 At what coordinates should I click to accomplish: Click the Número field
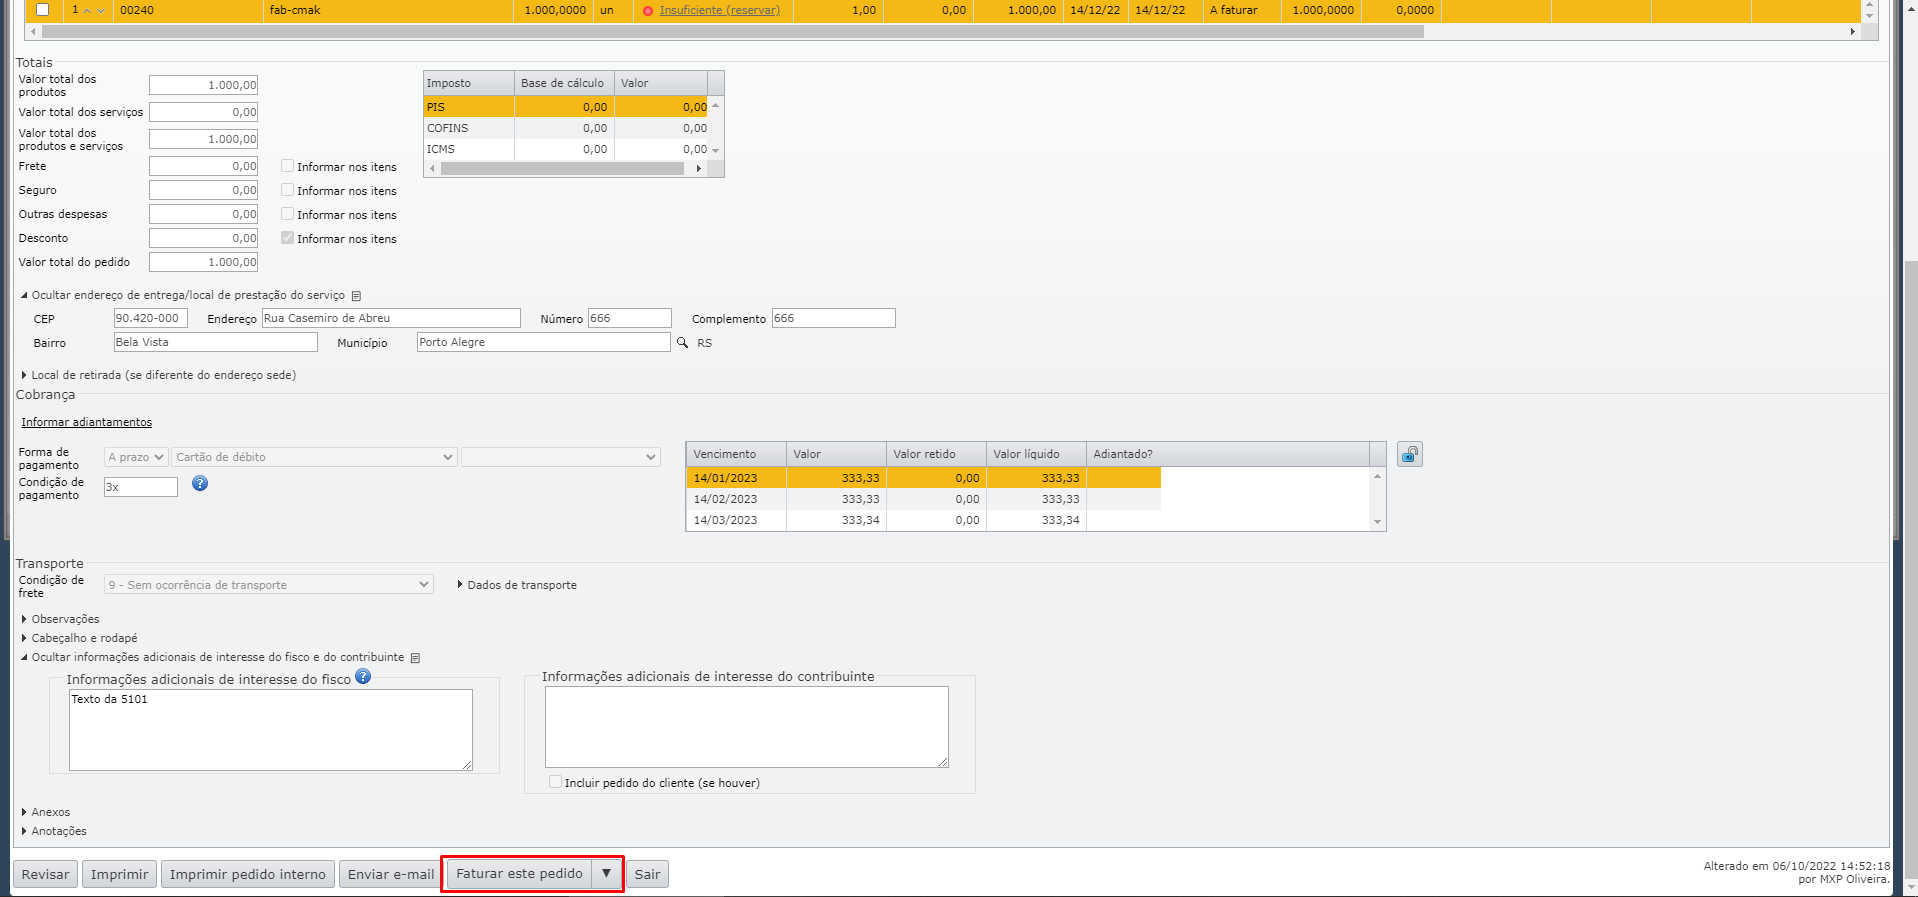pyautogui.click(x=630, y=318)
